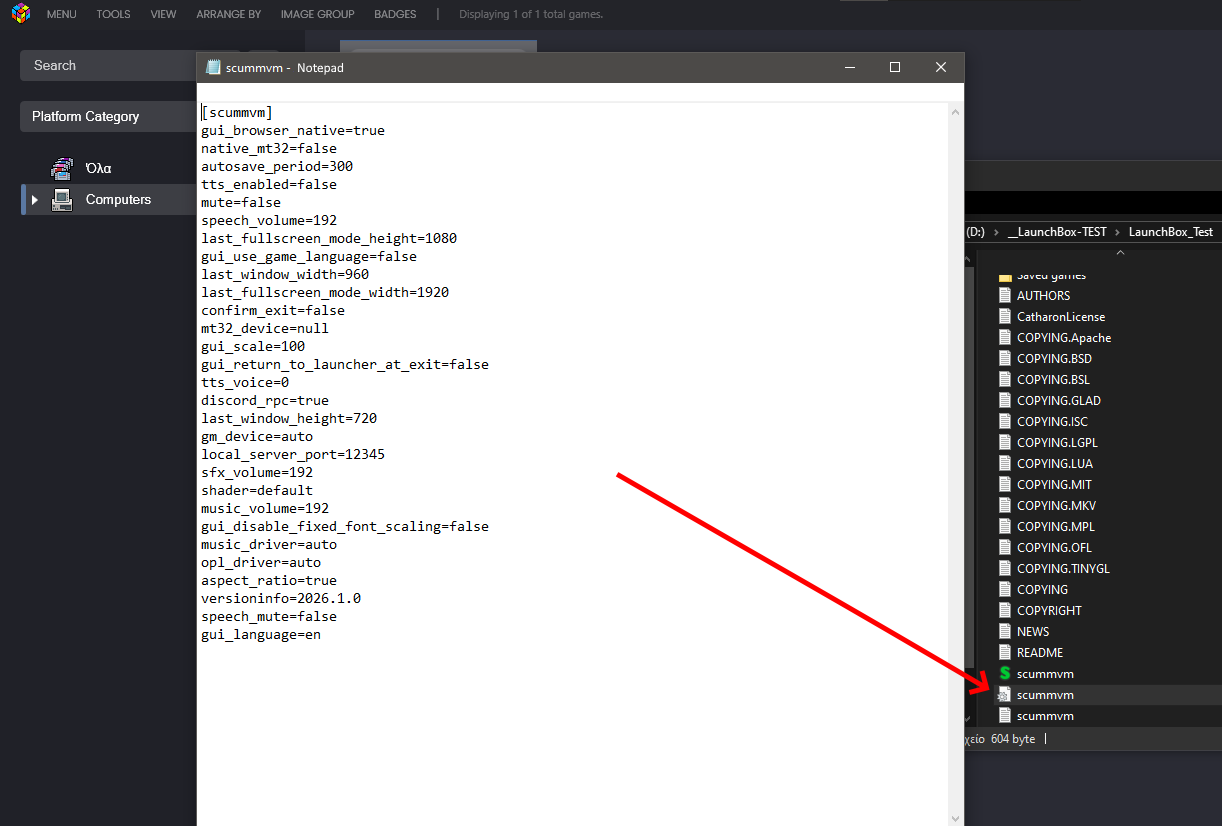Viewport: 1222px width, 826px height.
Task: Select the scummvm gear config file icon
Action: click(x=1005, y=695)
